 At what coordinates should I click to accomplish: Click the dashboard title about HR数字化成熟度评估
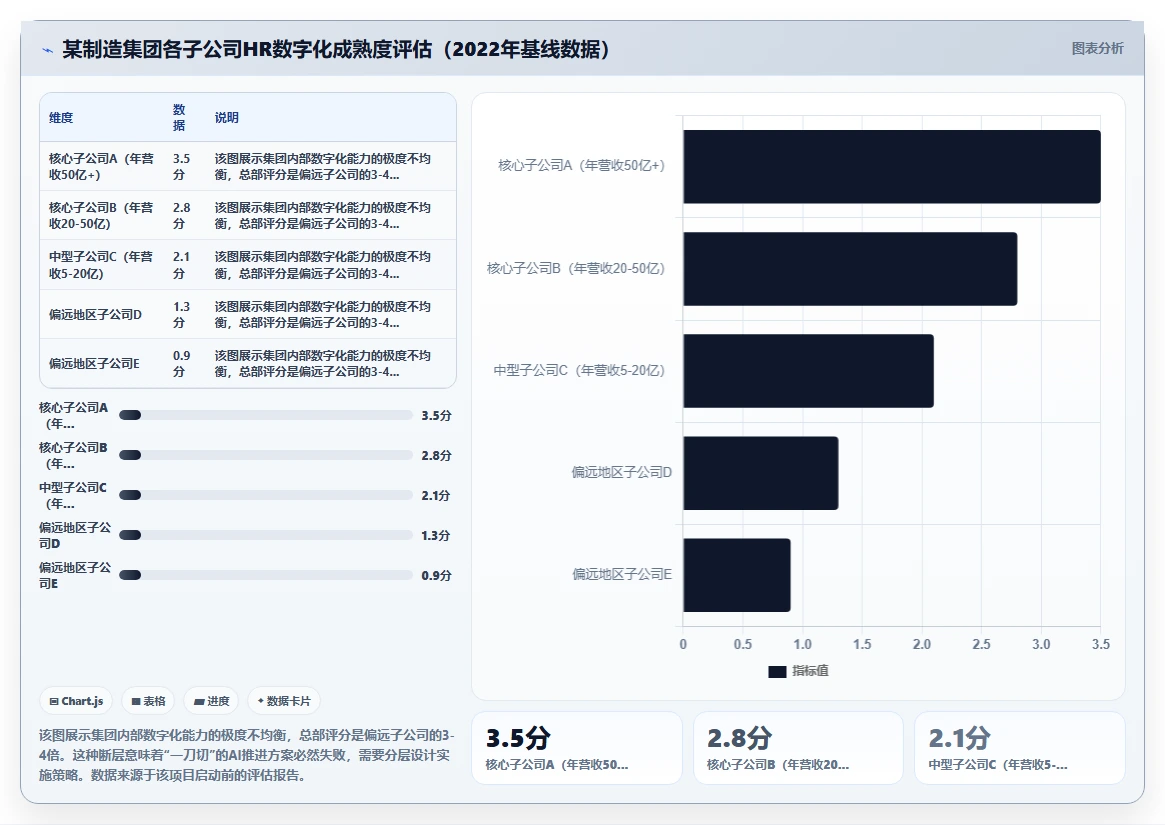336,49
